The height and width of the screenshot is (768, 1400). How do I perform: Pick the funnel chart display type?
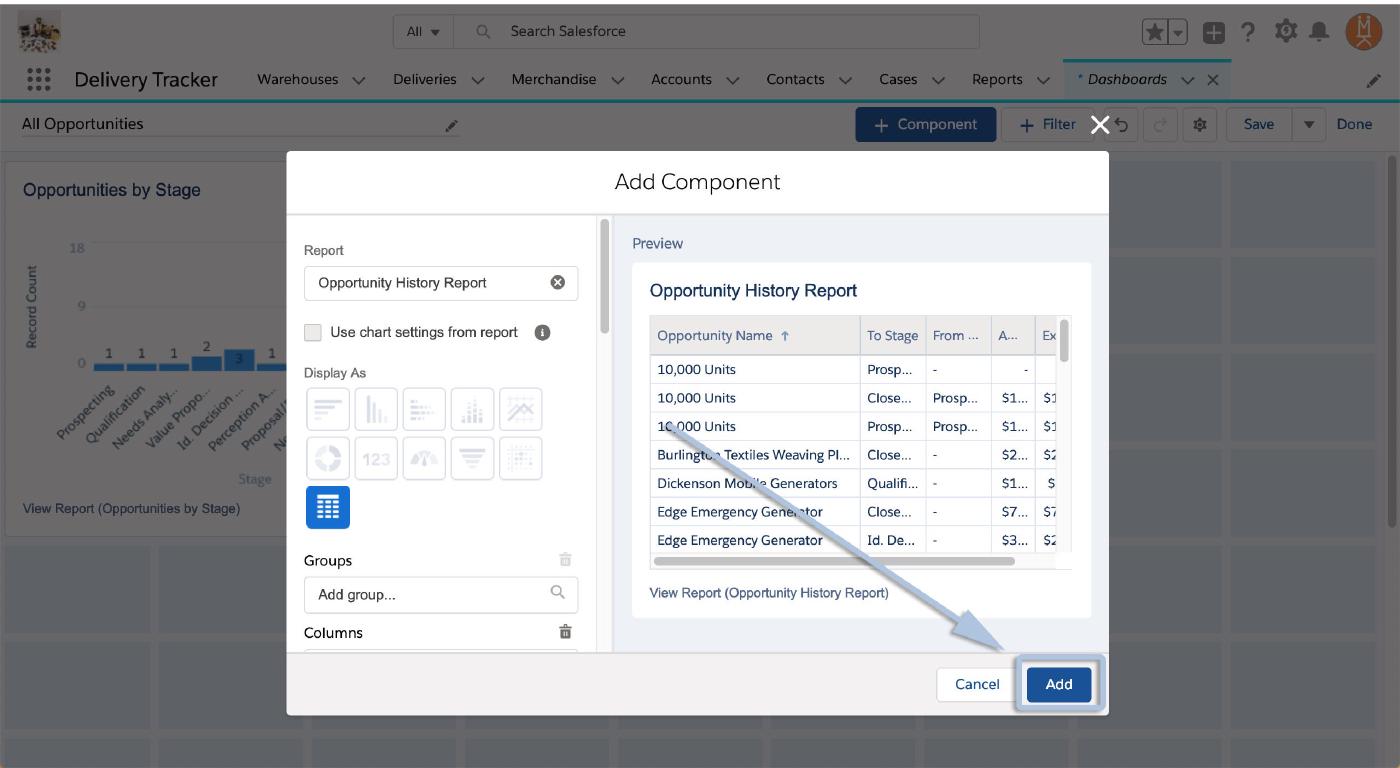point(472,458)
